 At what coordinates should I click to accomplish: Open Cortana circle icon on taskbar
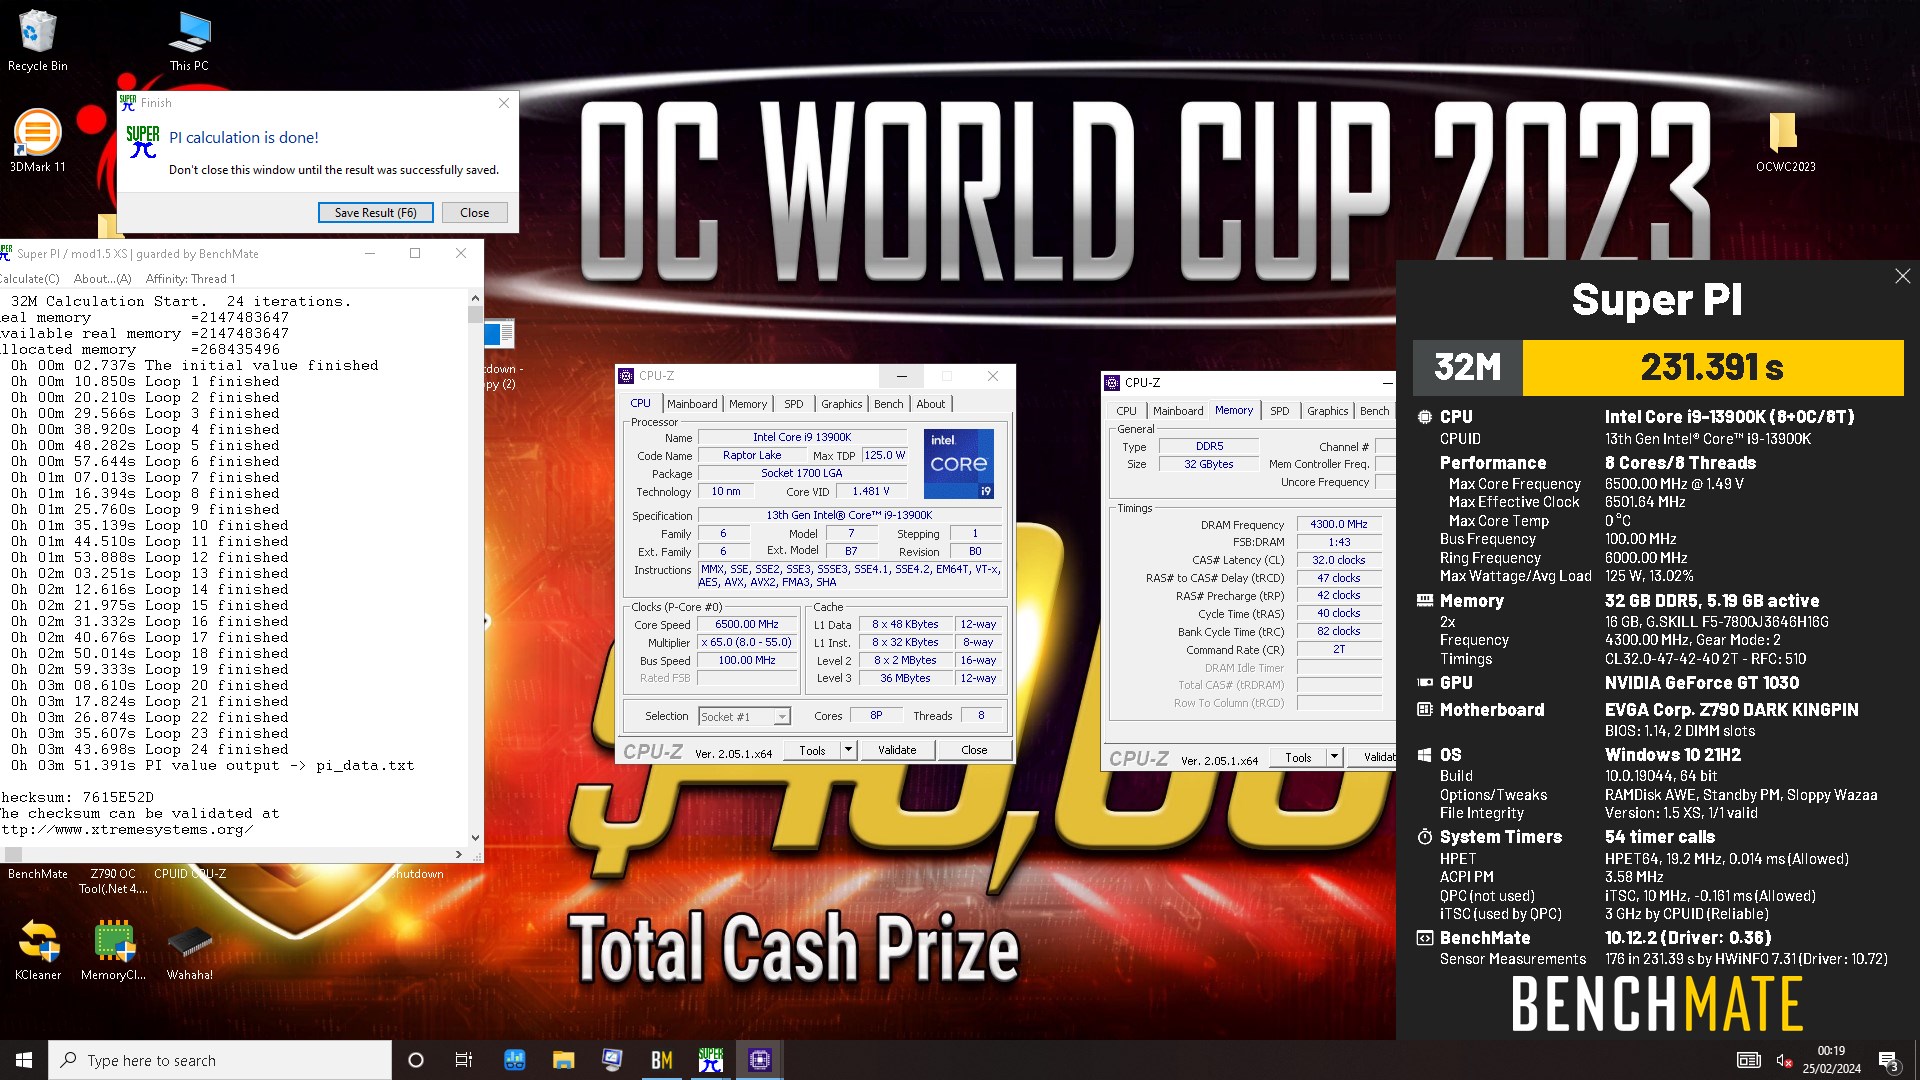(x=416, y=1060)
